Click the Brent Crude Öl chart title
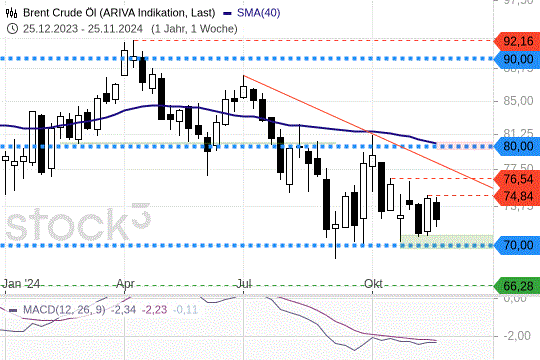The width and height of the screenshot is (540, 360). click(119, 13)
